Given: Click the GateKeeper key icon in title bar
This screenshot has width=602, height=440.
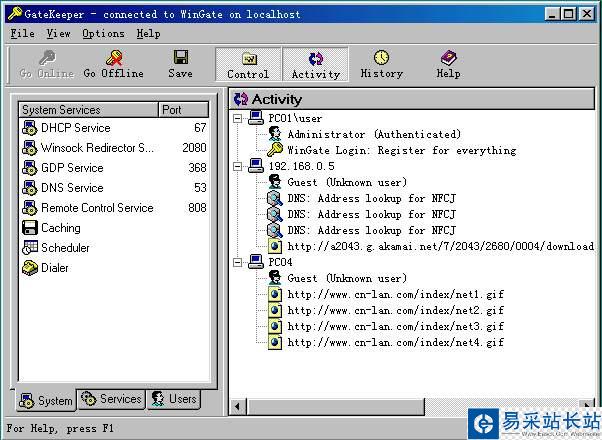Looking at the screenshot, I should (x=15, y=14).
